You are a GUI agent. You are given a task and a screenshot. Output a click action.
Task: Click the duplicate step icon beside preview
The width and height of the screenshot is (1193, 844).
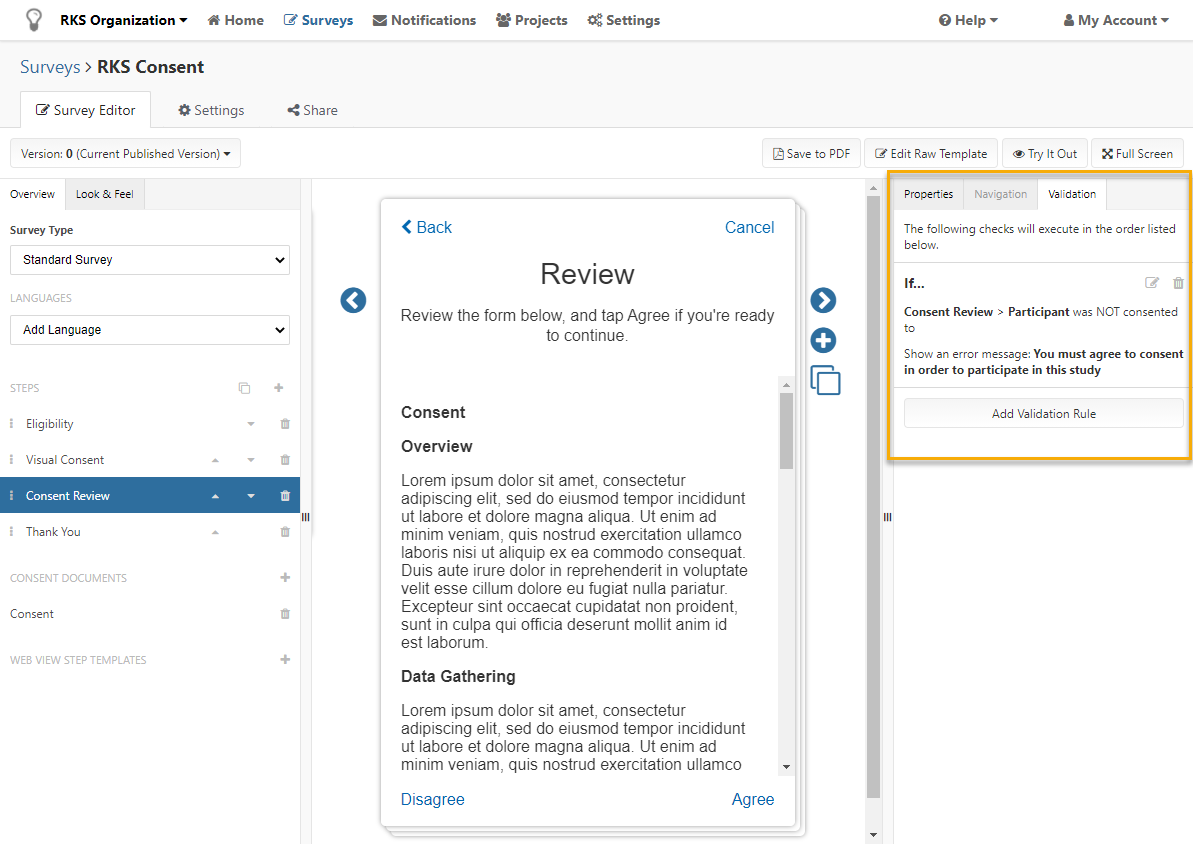[x=825, y=380]
